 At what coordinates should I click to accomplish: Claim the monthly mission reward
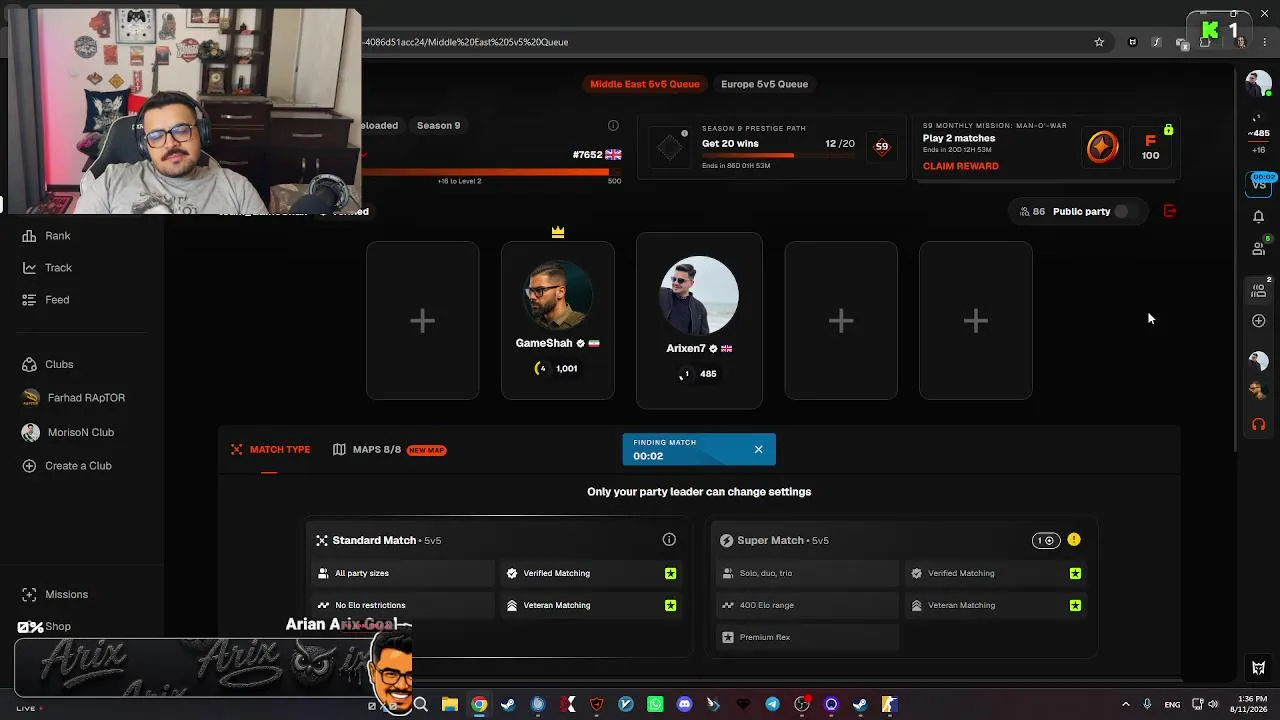[960, 166]
